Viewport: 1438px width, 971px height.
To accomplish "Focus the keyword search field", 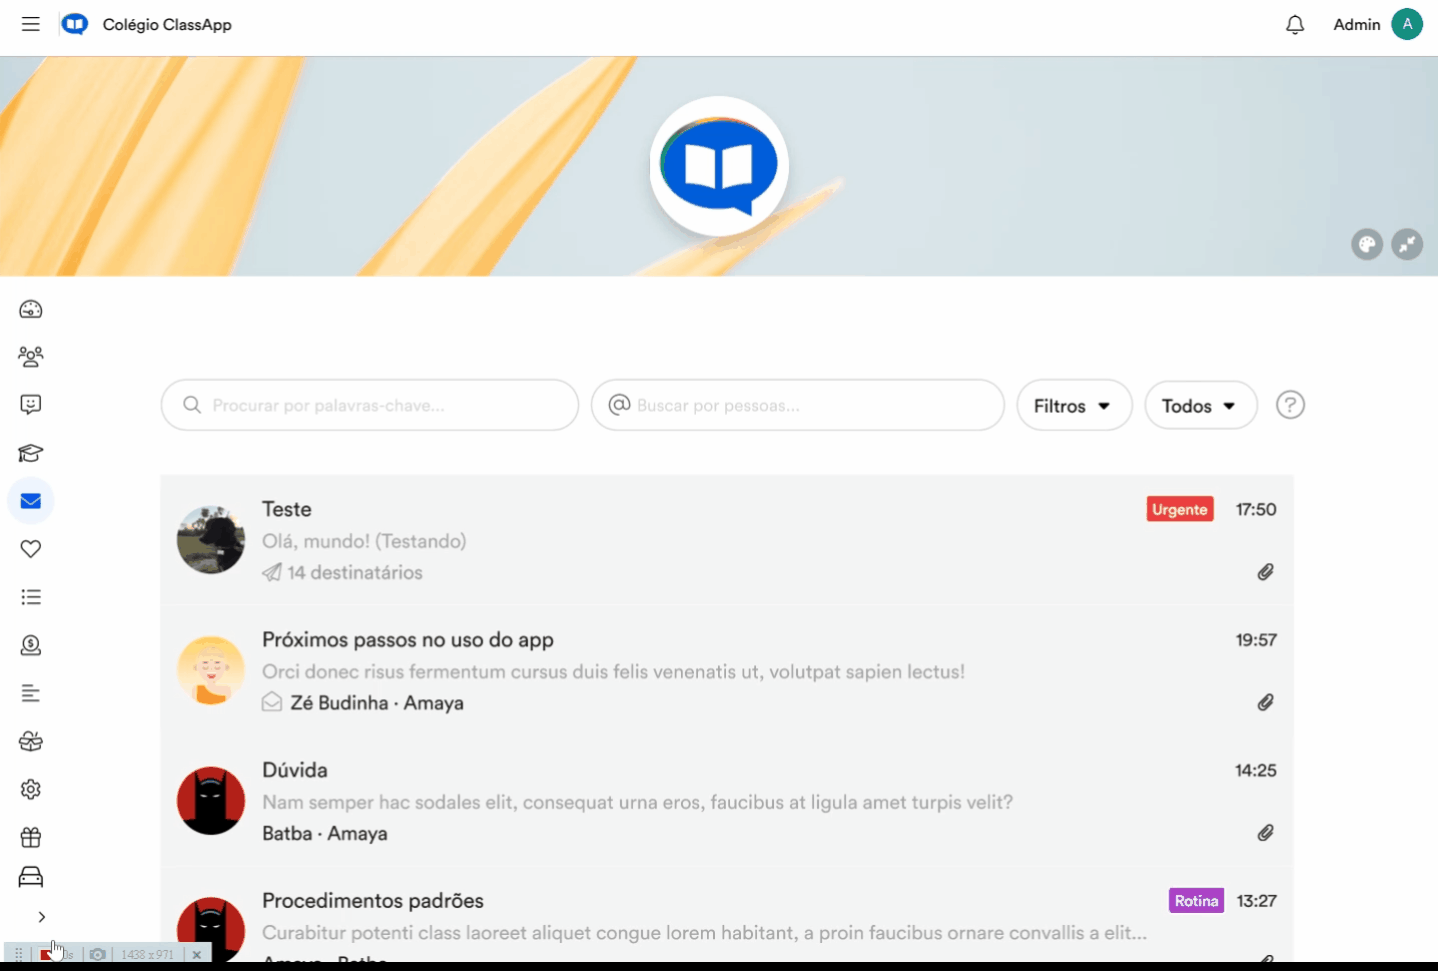I will coord(370,405).
